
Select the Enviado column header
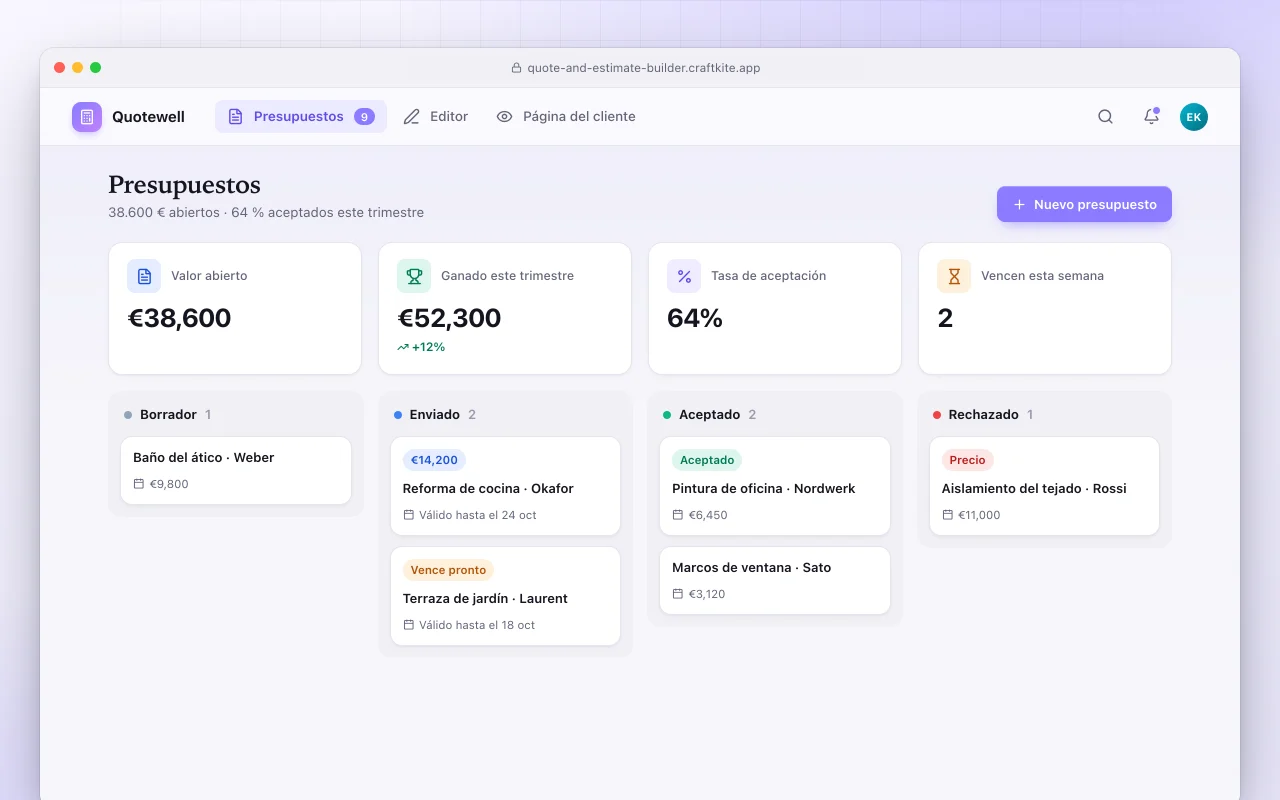435,415
